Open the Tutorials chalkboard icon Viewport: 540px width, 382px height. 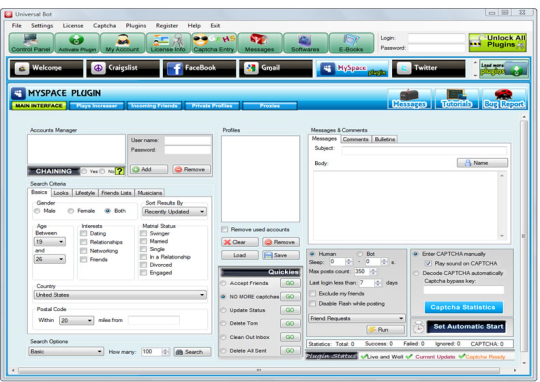point(456,99)
